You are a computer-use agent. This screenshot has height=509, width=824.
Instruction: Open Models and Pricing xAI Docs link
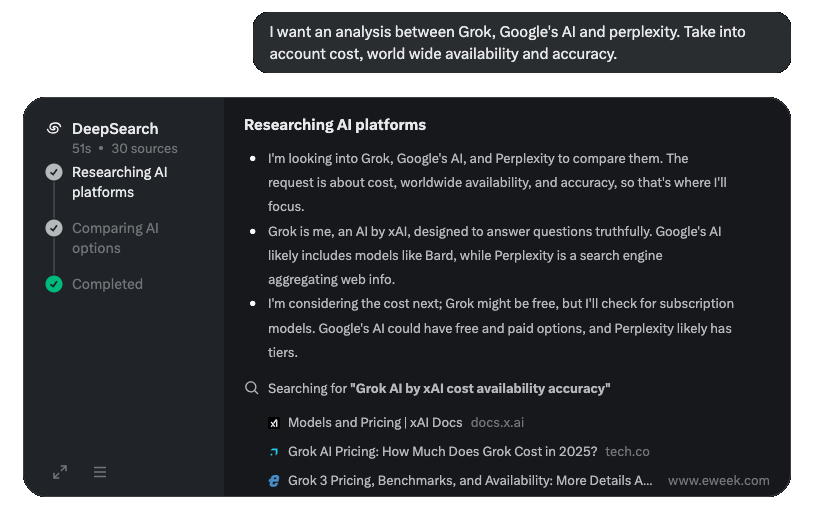click(x=375, y=422)
